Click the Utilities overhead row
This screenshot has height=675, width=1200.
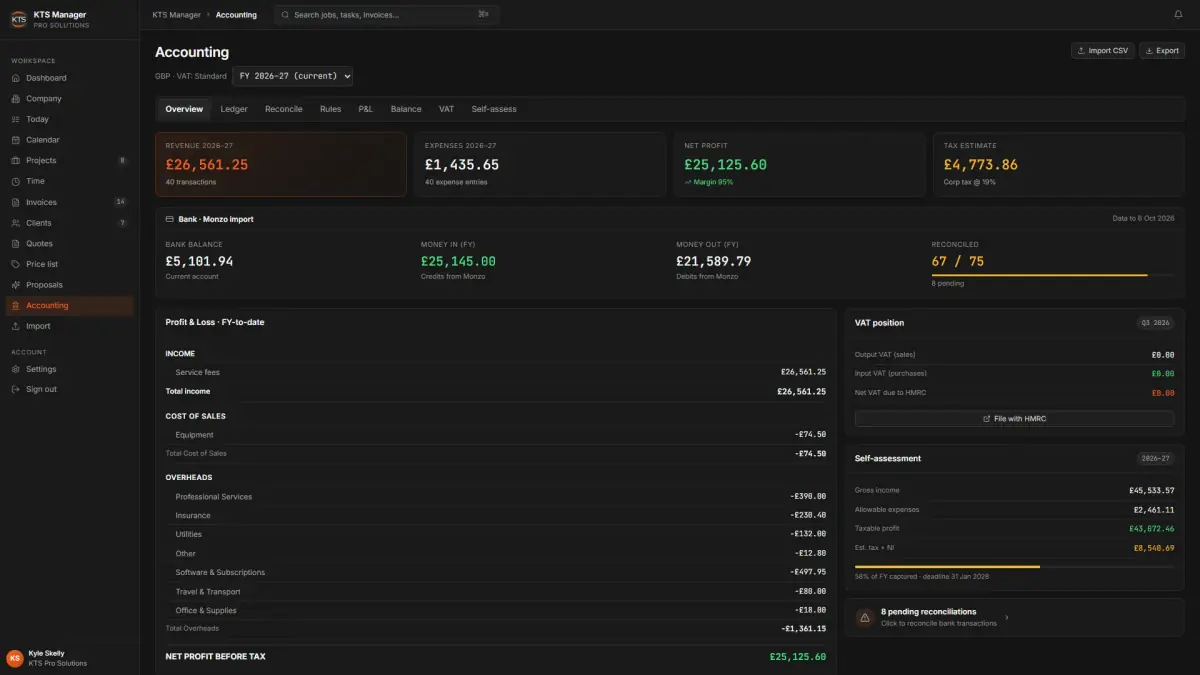[496, 534]
